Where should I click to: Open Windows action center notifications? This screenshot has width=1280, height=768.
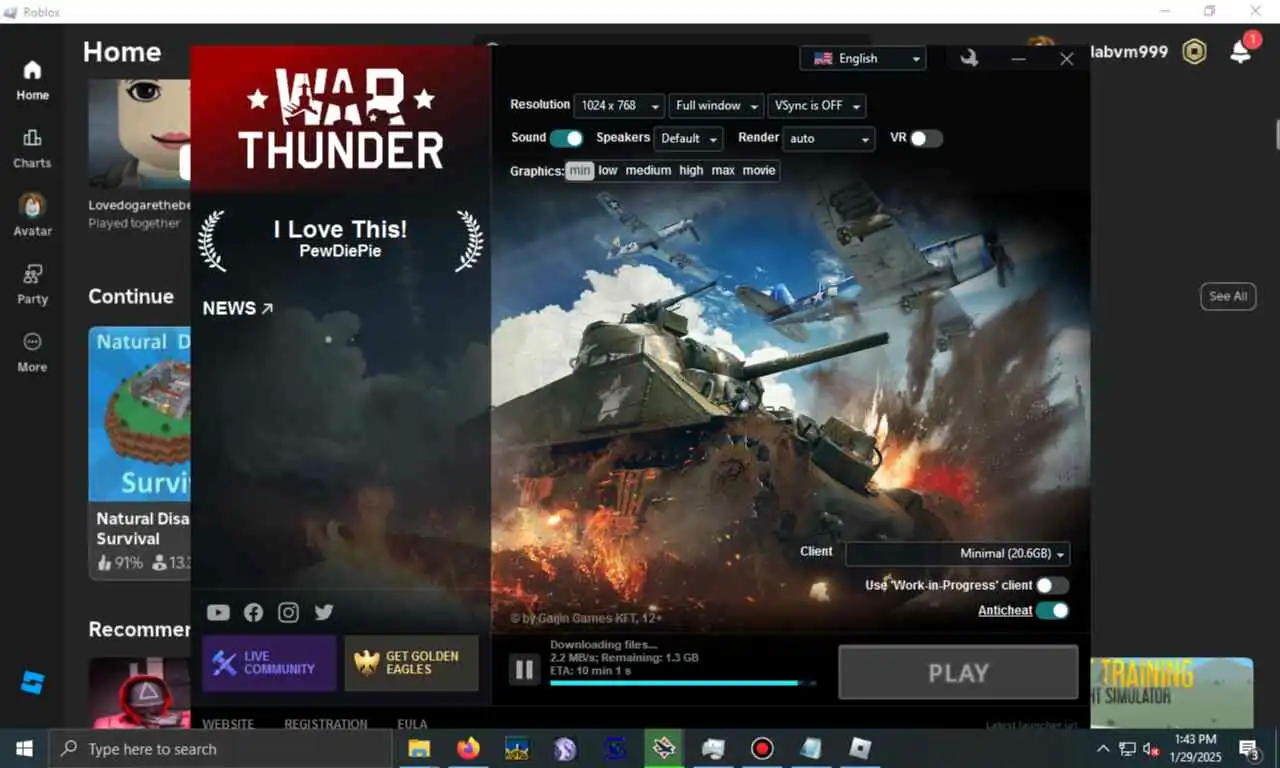[x=1249, y=748]
